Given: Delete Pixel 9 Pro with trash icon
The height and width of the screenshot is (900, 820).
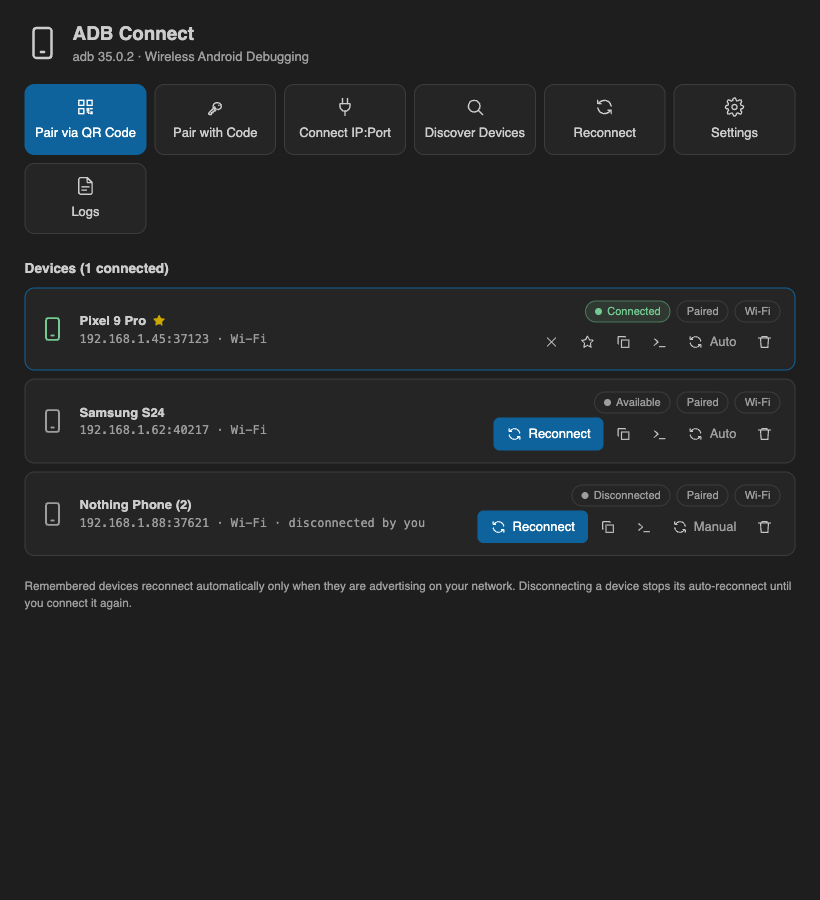Looking at the screenshot, I should point(764,342).
